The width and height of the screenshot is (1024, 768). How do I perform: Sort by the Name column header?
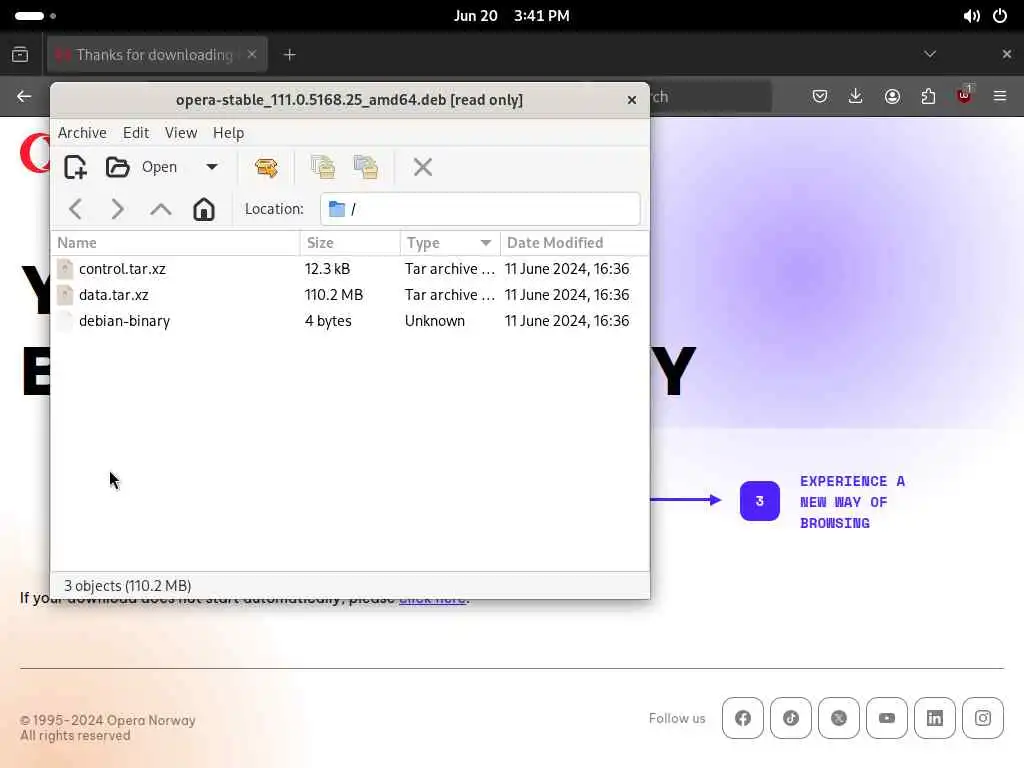click(x=175, y=243)
